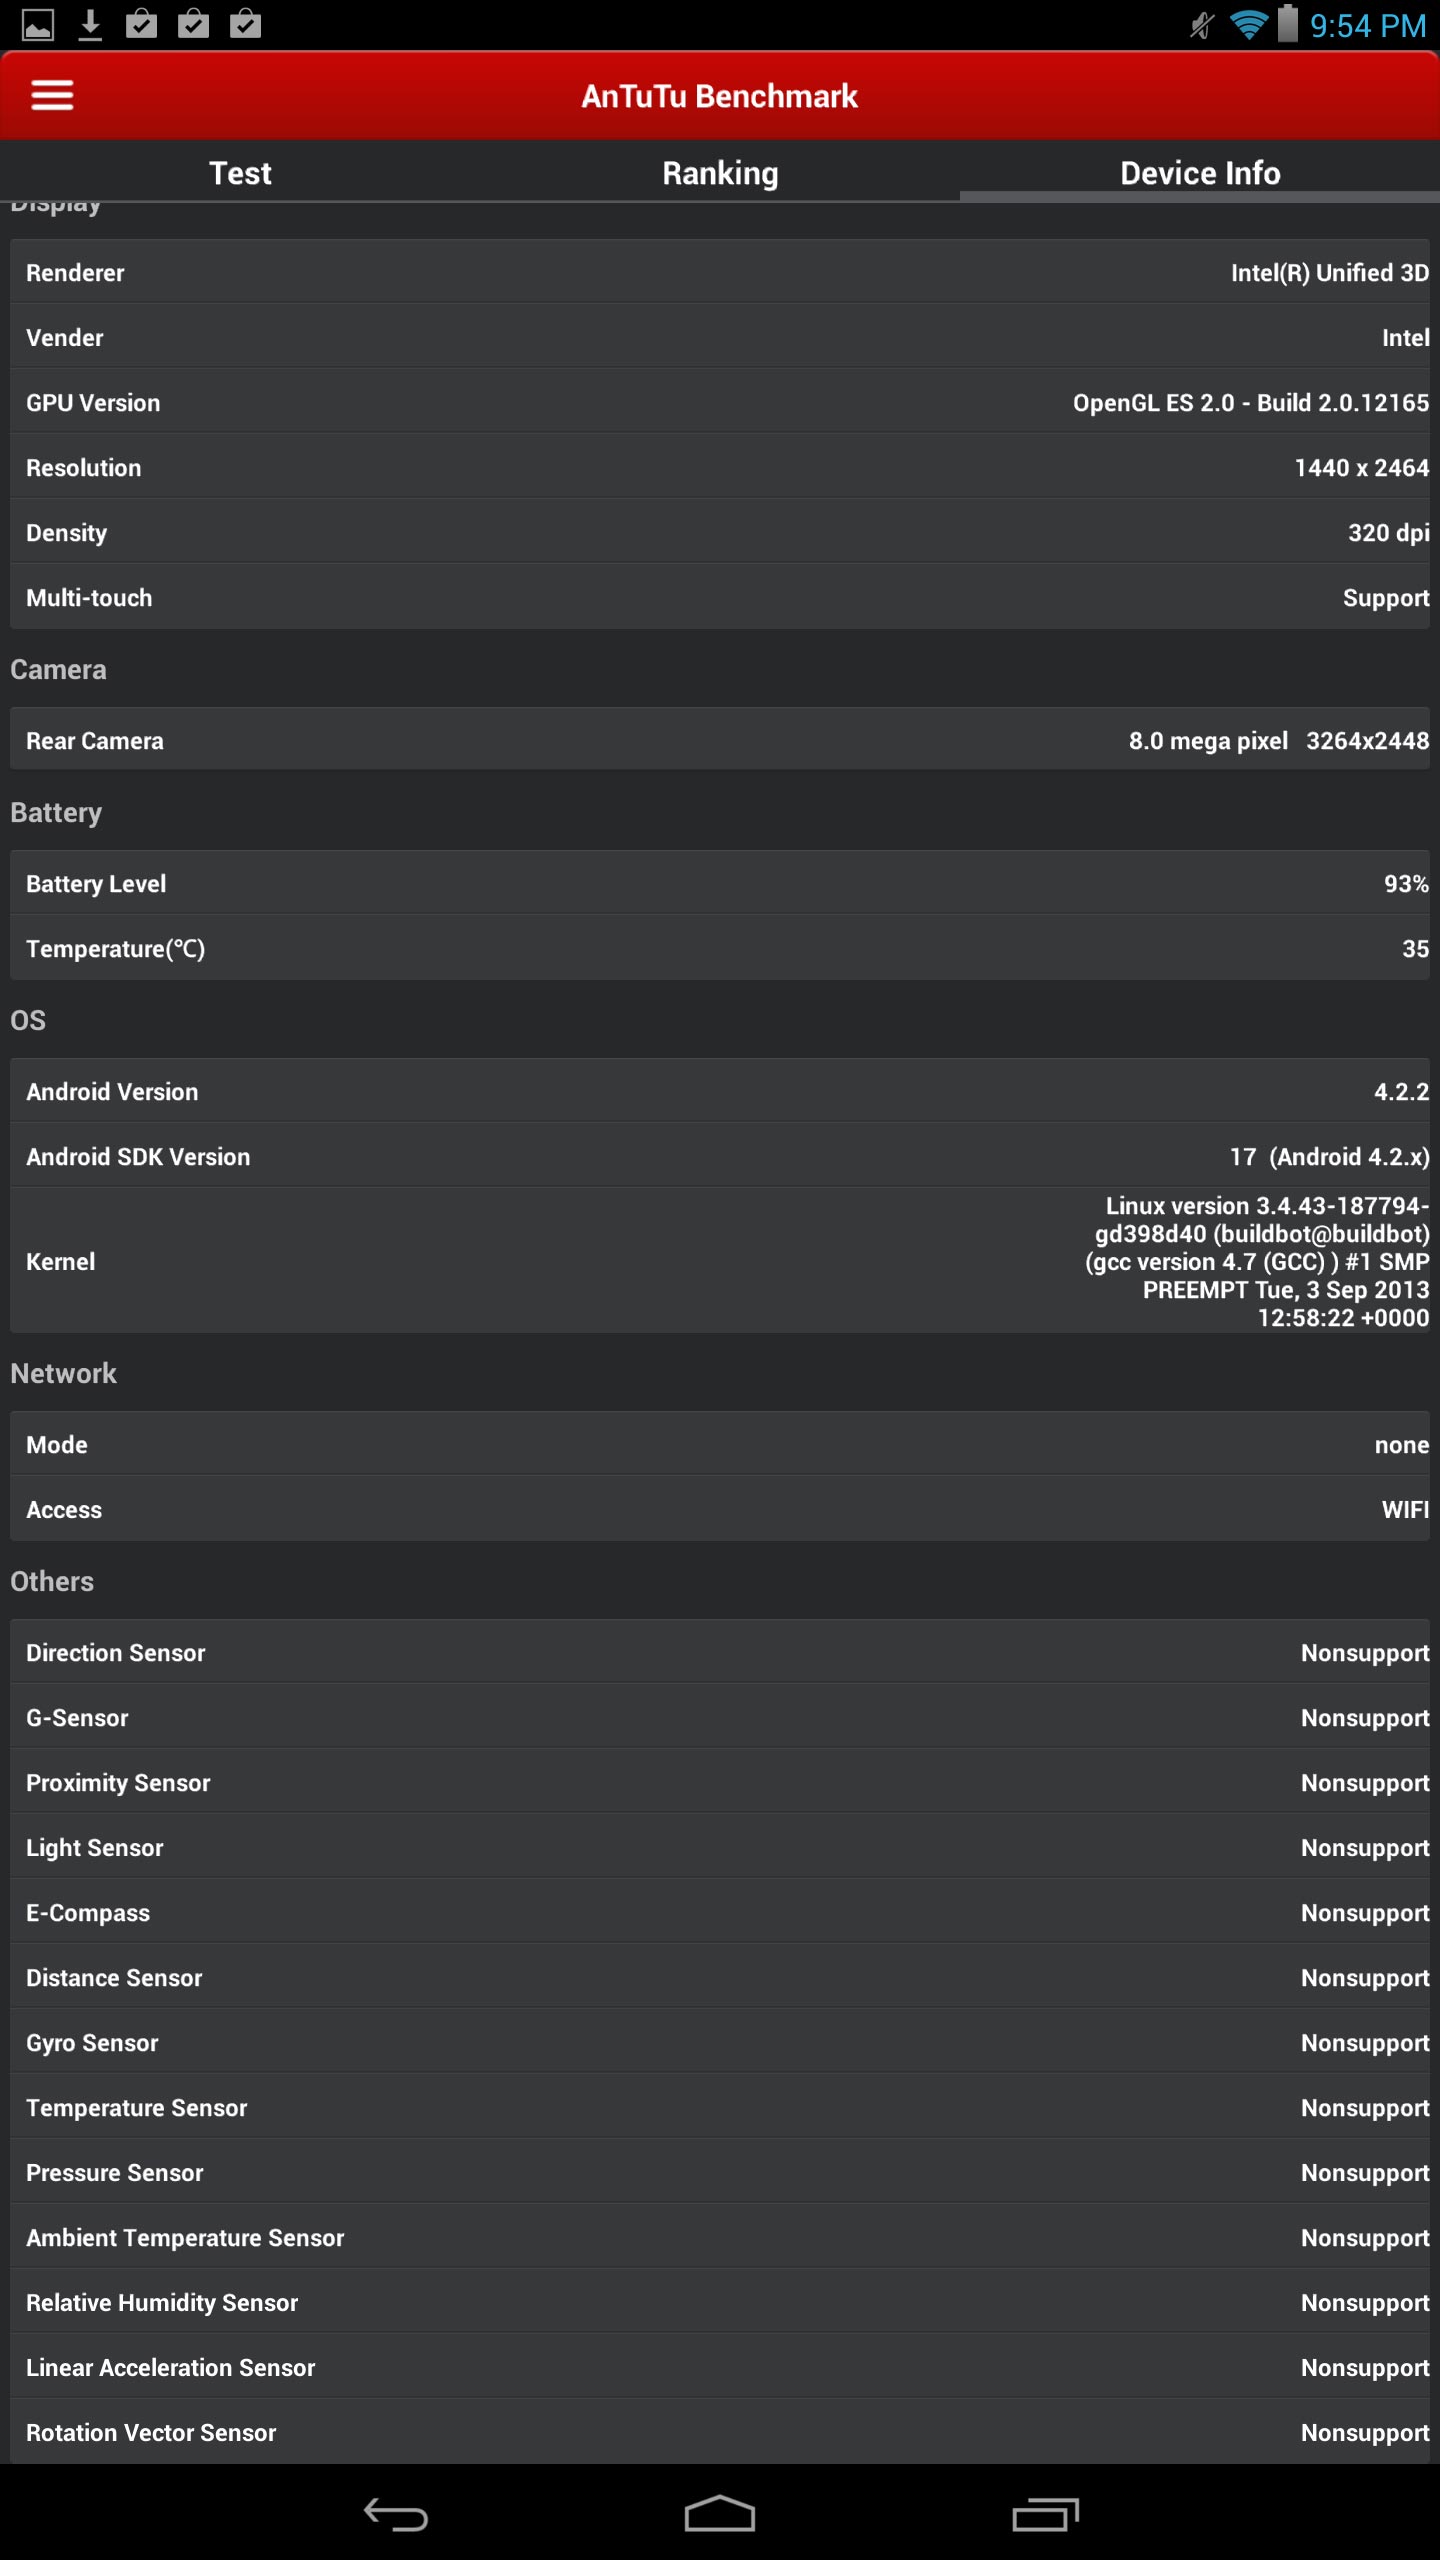Select the Kernel information row
1440x2560 pixels.
click(x=720, y=1261)
